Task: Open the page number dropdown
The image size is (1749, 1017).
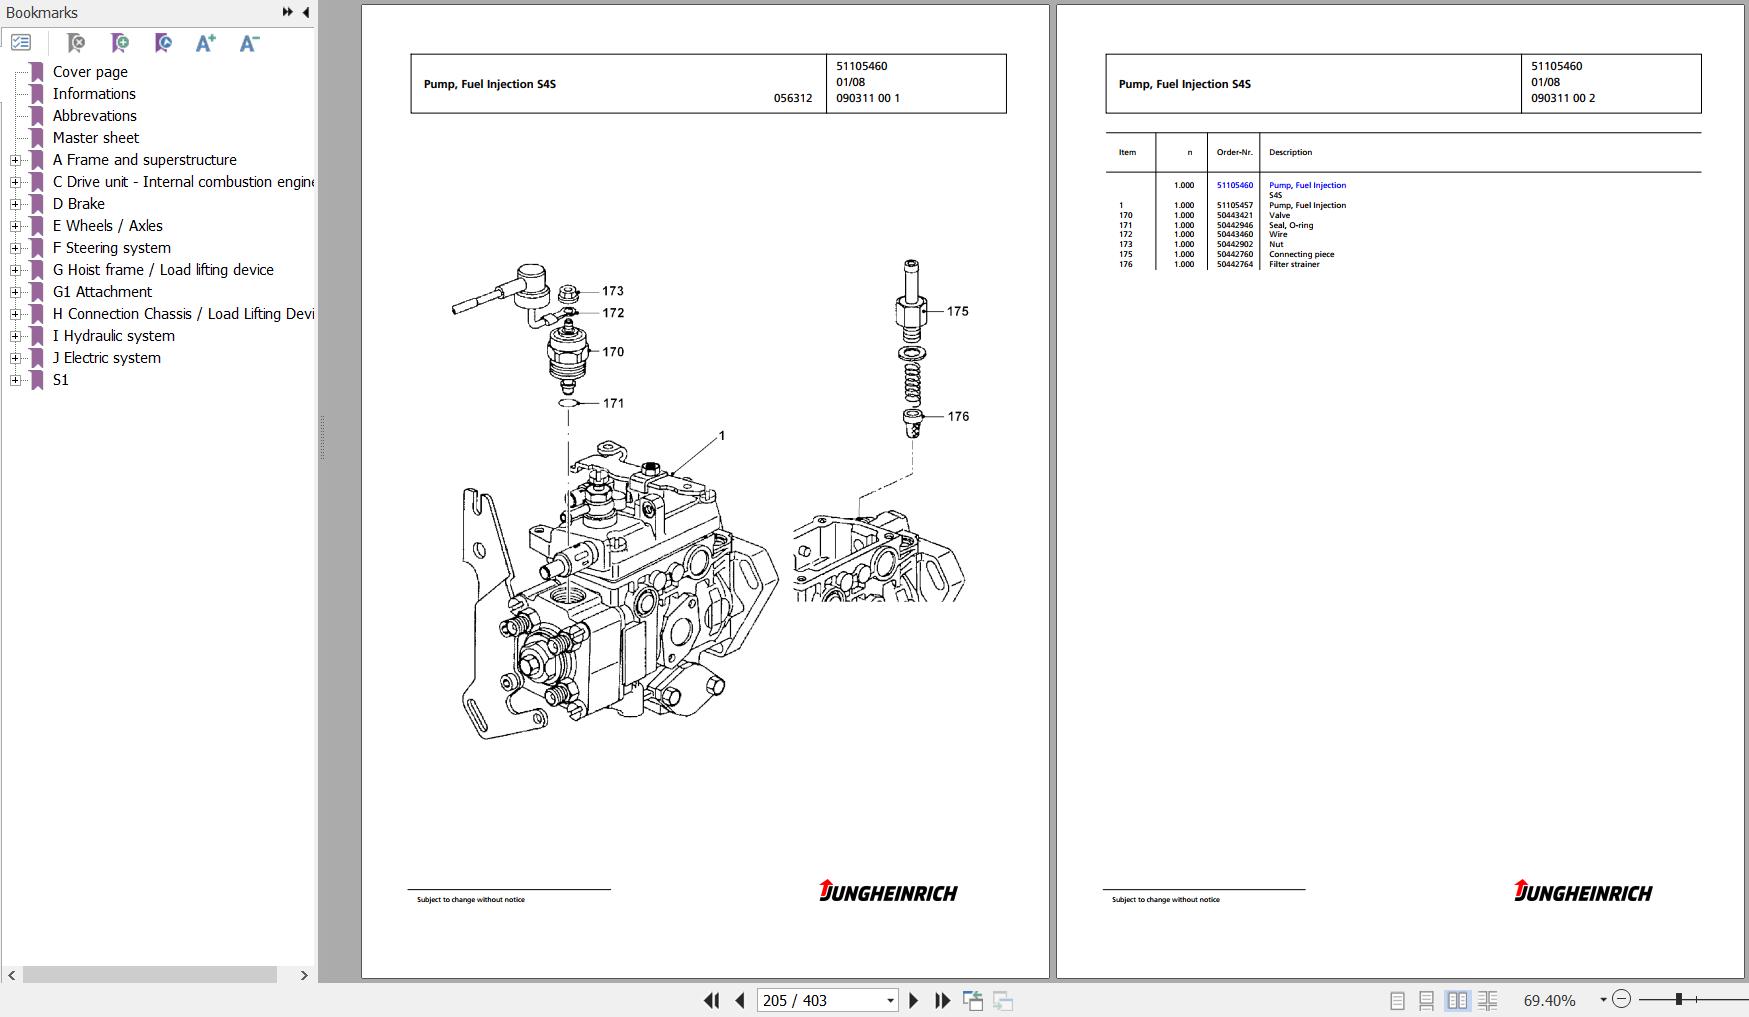Action: pos(889,1000)
